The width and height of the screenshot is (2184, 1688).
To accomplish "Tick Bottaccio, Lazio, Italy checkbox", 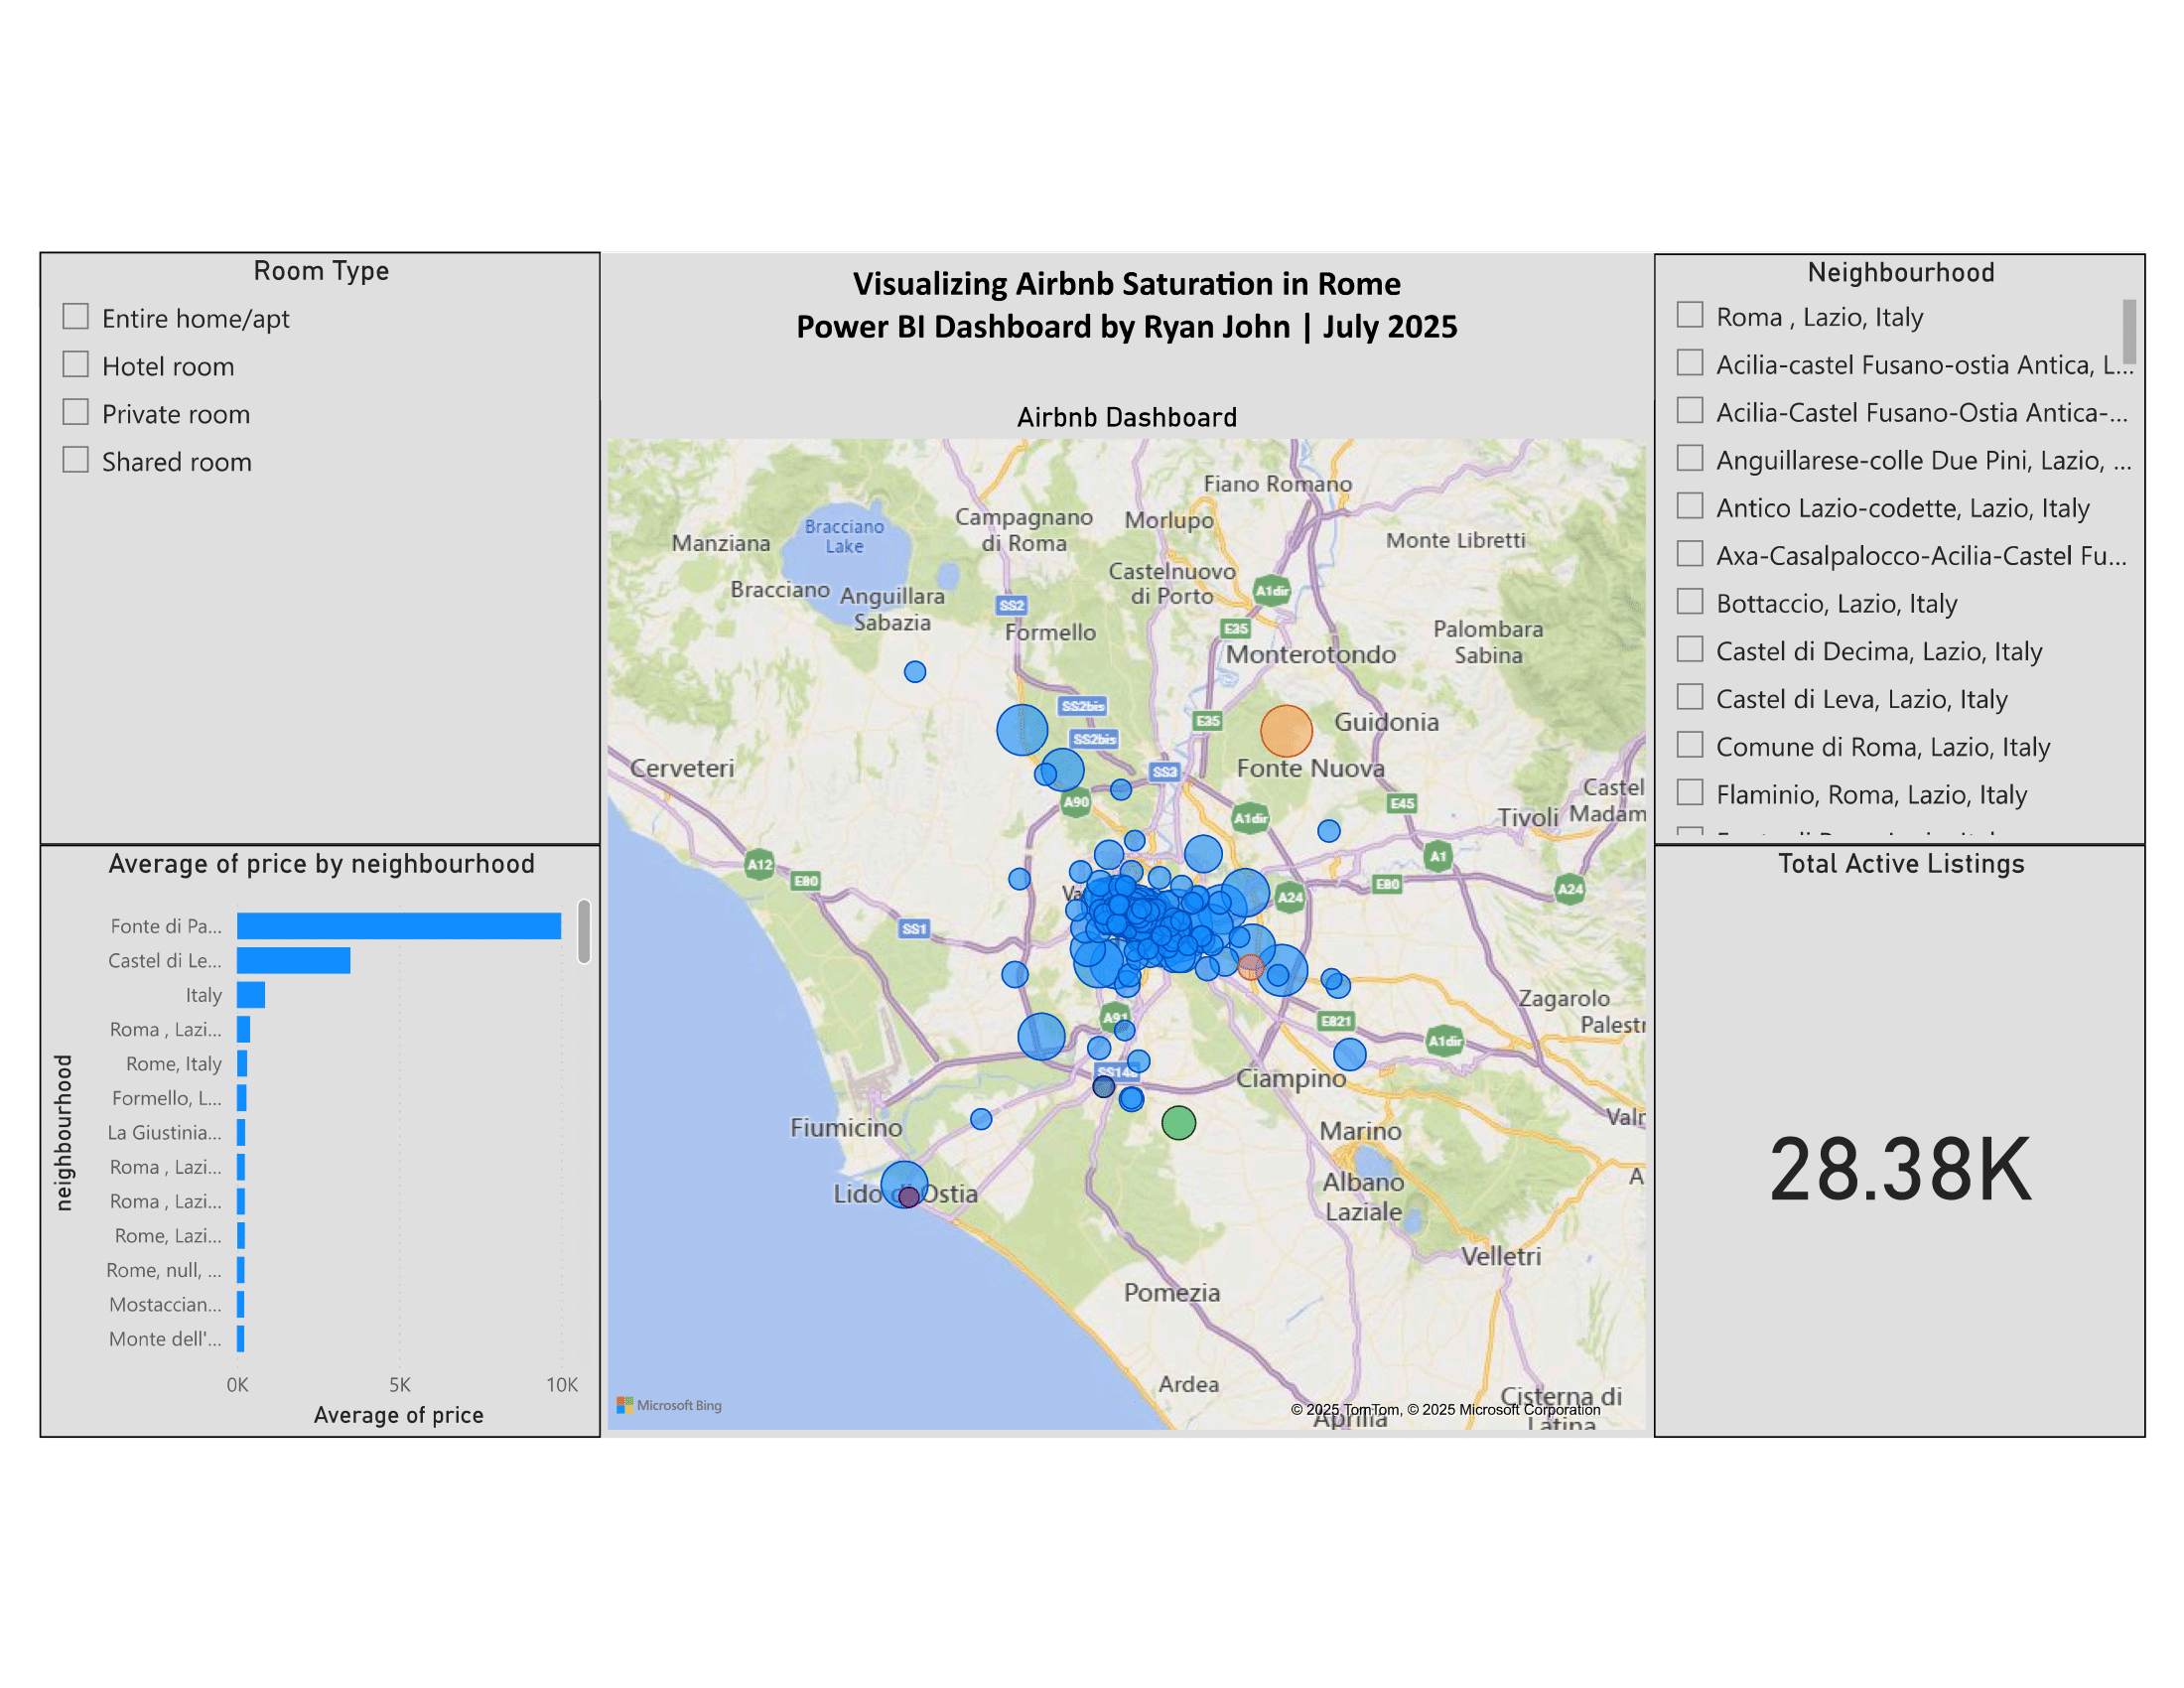I will pos(1690,601).
